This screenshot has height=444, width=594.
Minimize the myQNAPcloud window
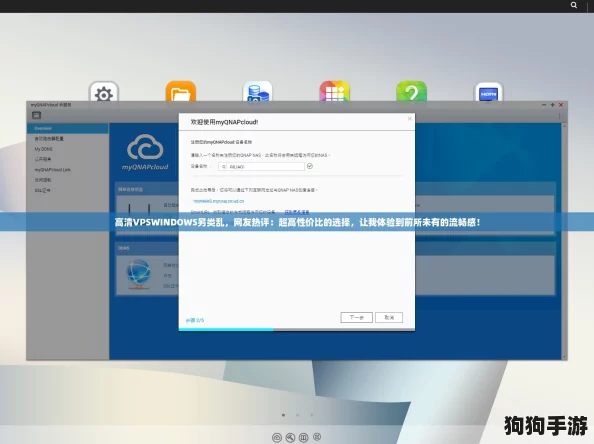544,105
